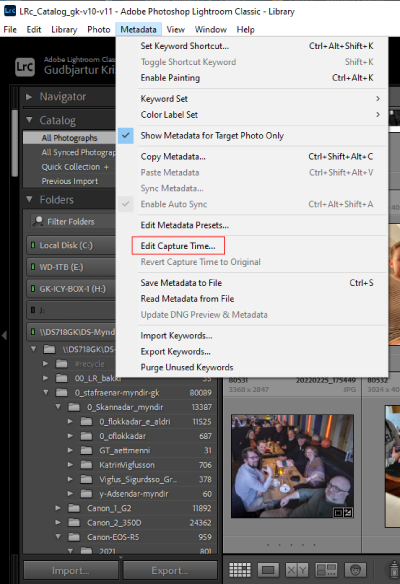Open the Window menu
The width and height of the screenshot is (400, 584).
tap(210, 29)
